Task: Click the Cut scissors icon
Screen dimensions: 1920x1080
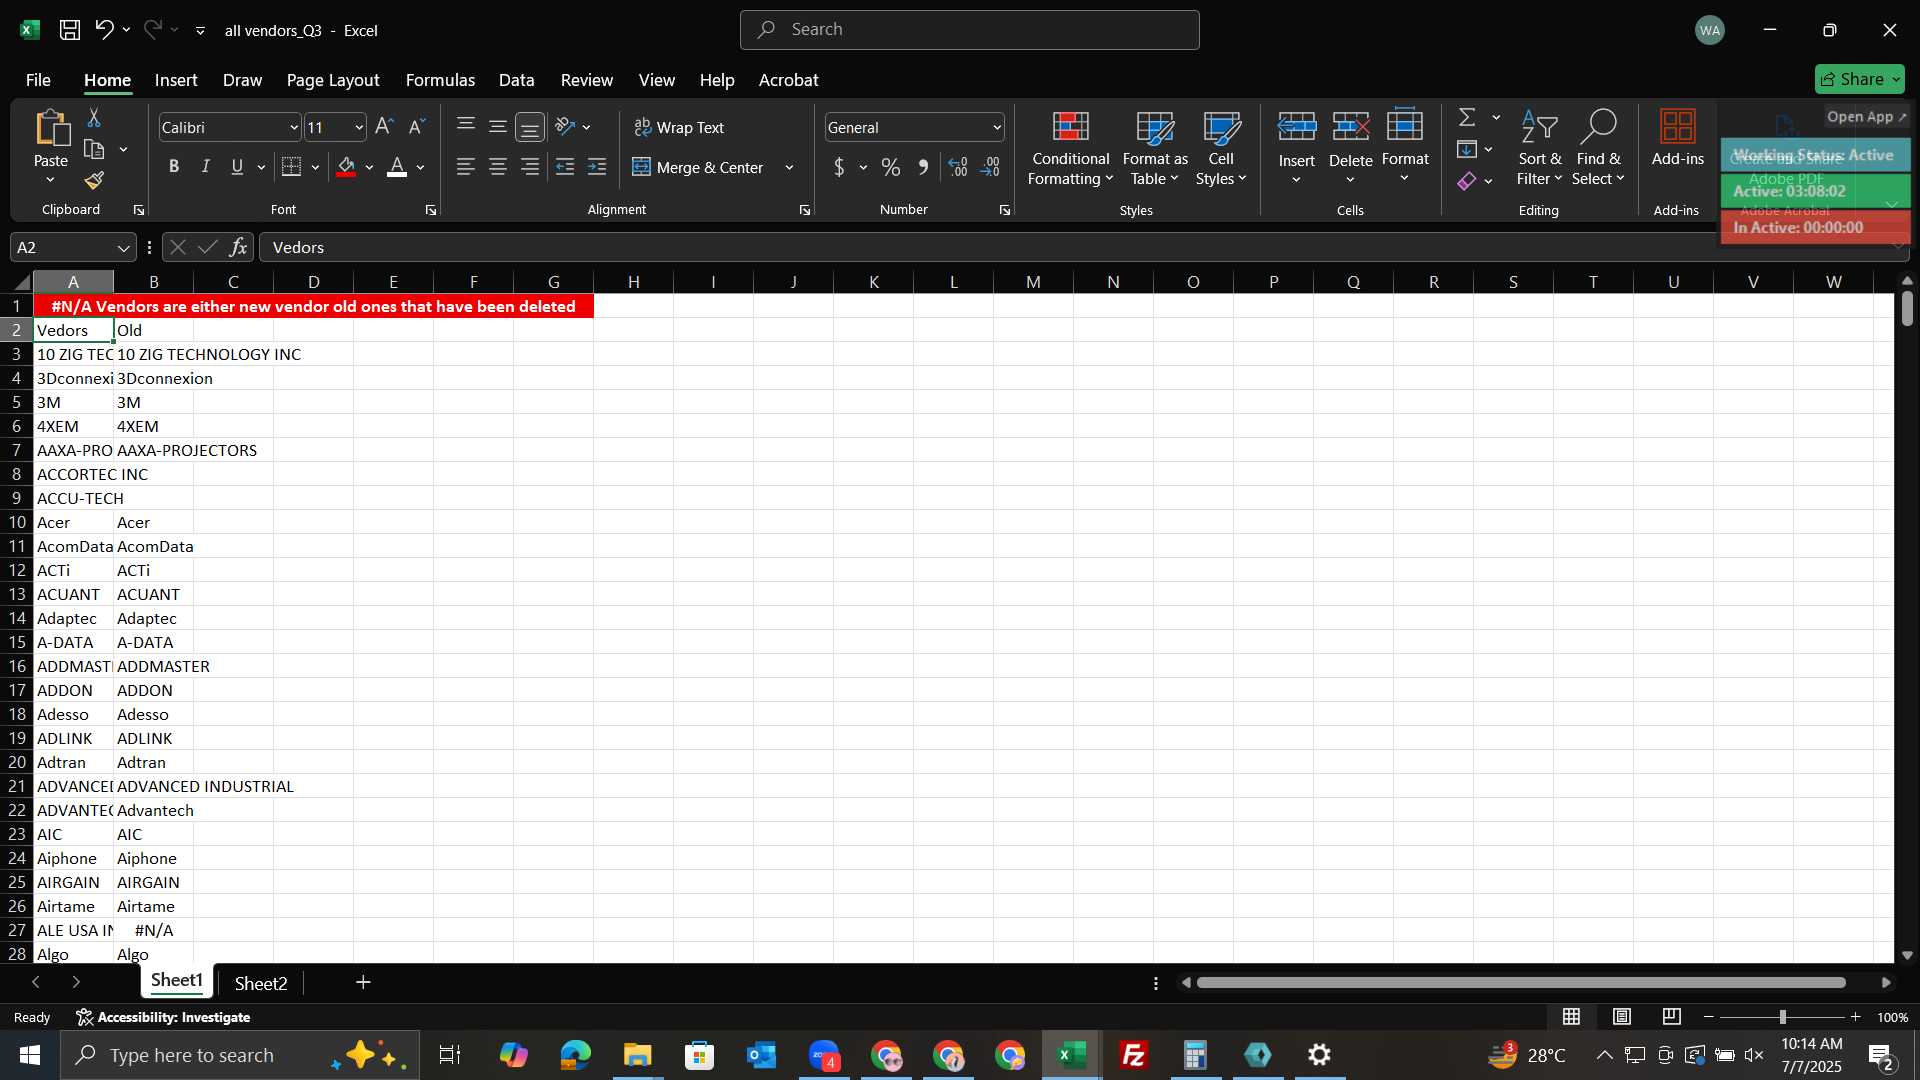Action: click(x=94, y=118)
